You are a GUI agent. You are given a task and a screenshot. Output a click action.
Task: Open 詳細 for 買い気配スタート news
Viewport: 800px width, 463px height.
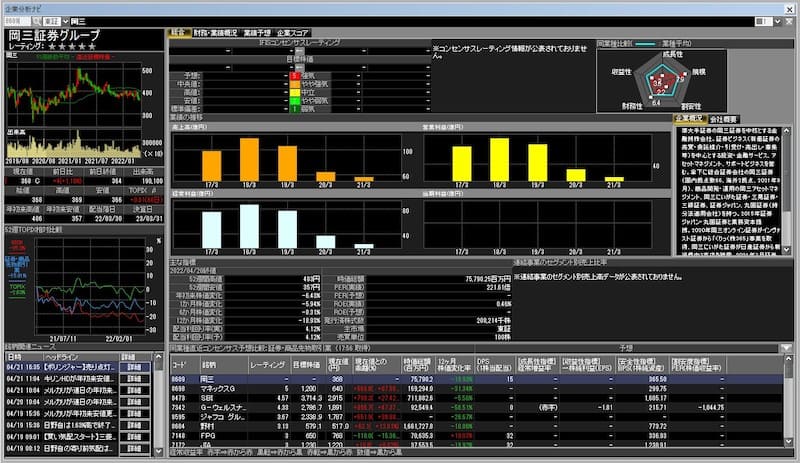(135, 437)
